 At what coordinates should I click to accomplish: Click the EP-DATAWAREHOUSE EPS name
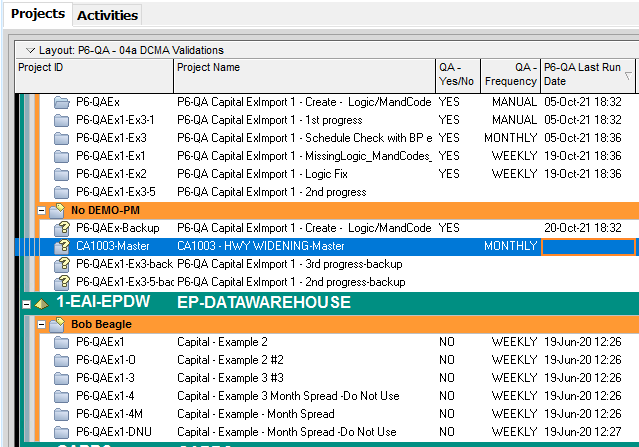pyautogui.click(x=264, y=302)
